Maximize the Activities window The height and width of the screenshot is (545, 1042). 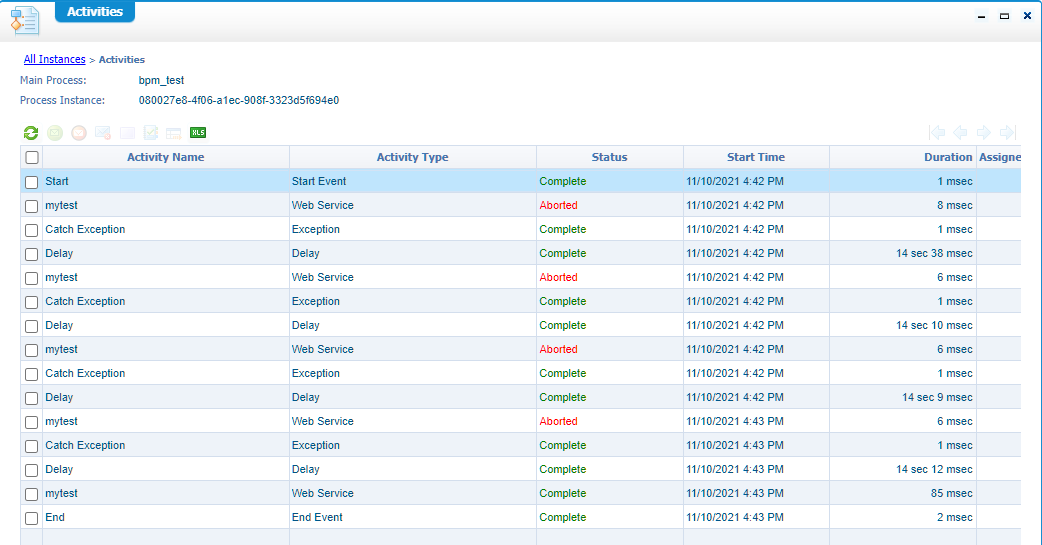tap(1004, 16)
